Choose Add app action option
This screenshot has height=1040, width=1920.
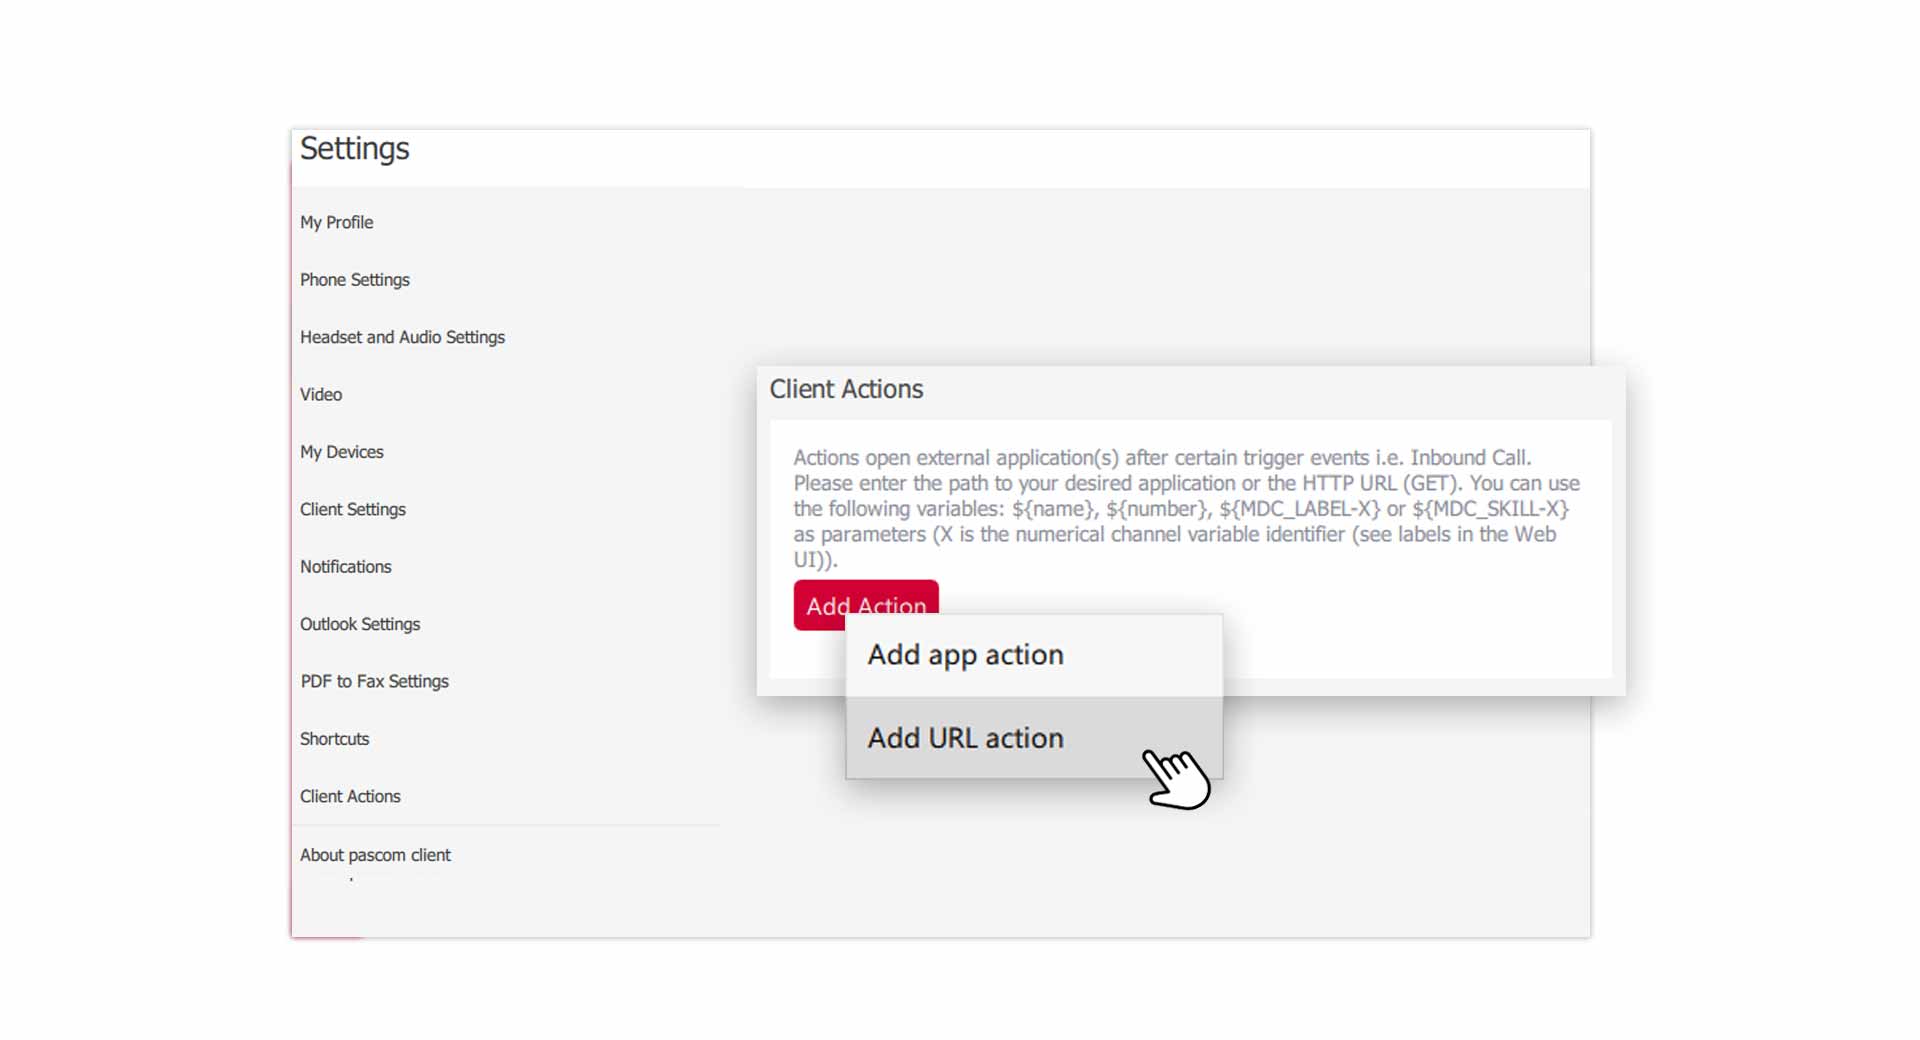1034,655
